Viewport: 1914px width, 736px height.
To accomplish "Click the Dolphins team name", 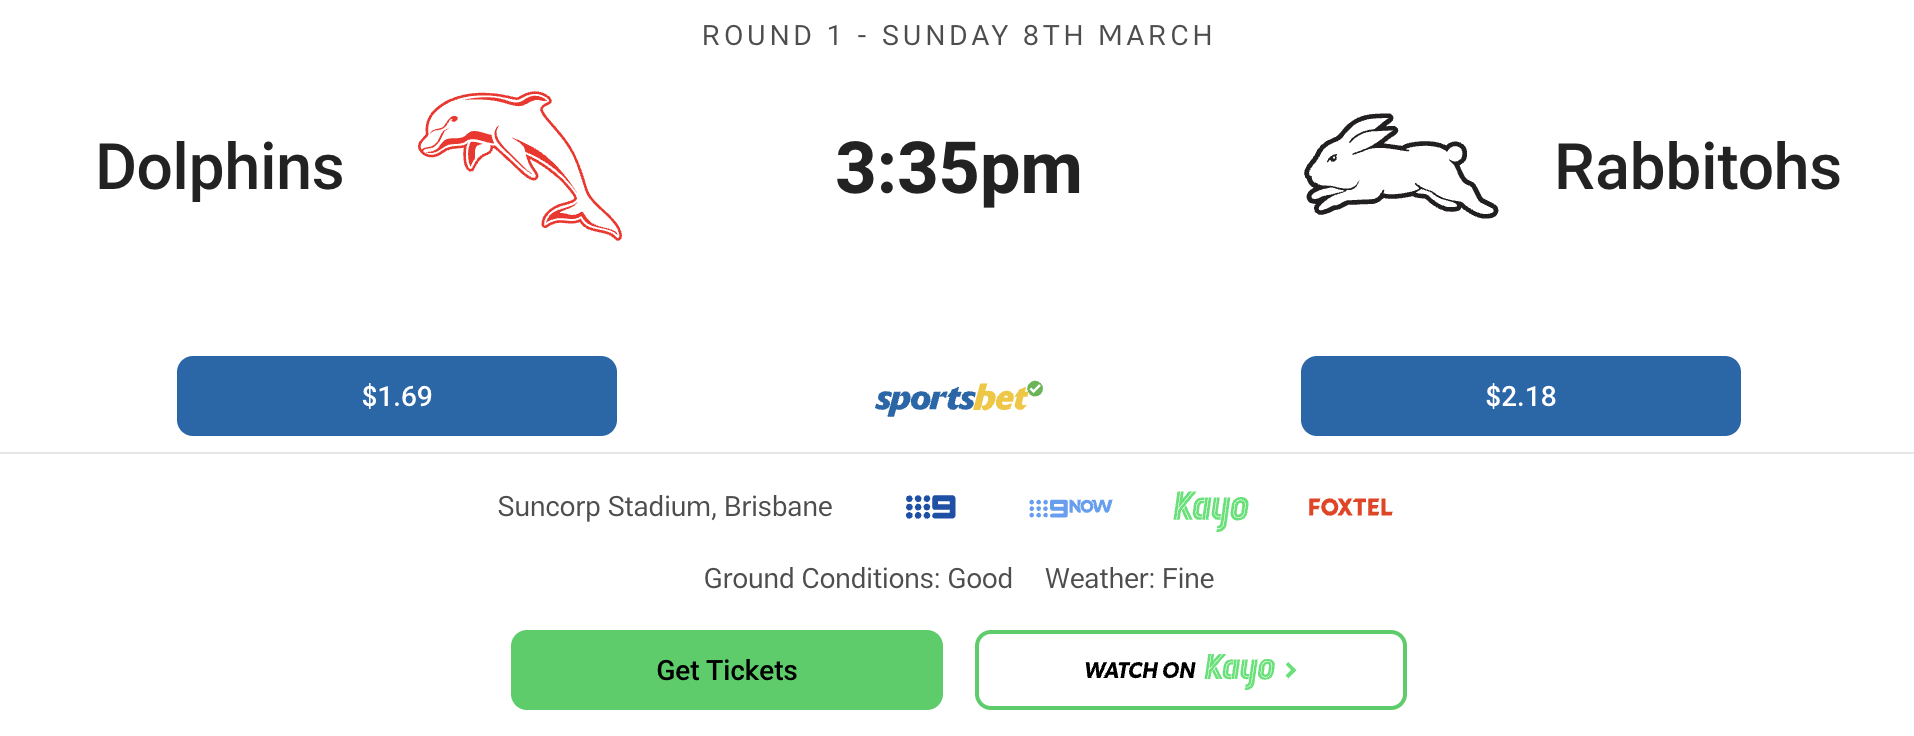I will [x=220, y=167].
